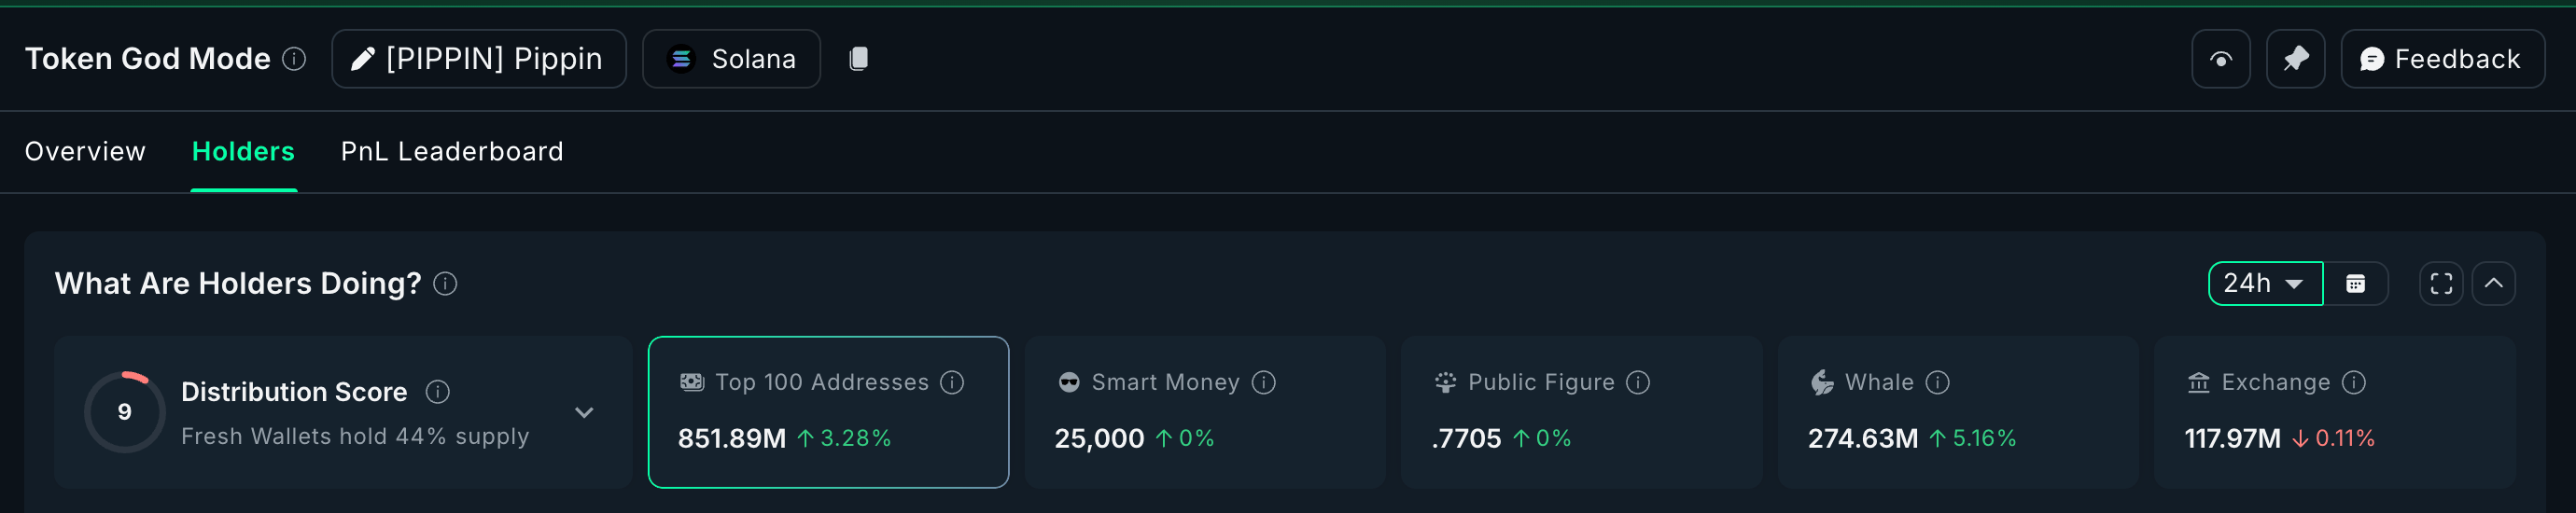This screenshot has width=2576, height=513.
Task: Click the [PIPPIN] Pippin token selector
Action: coord(478,59)
